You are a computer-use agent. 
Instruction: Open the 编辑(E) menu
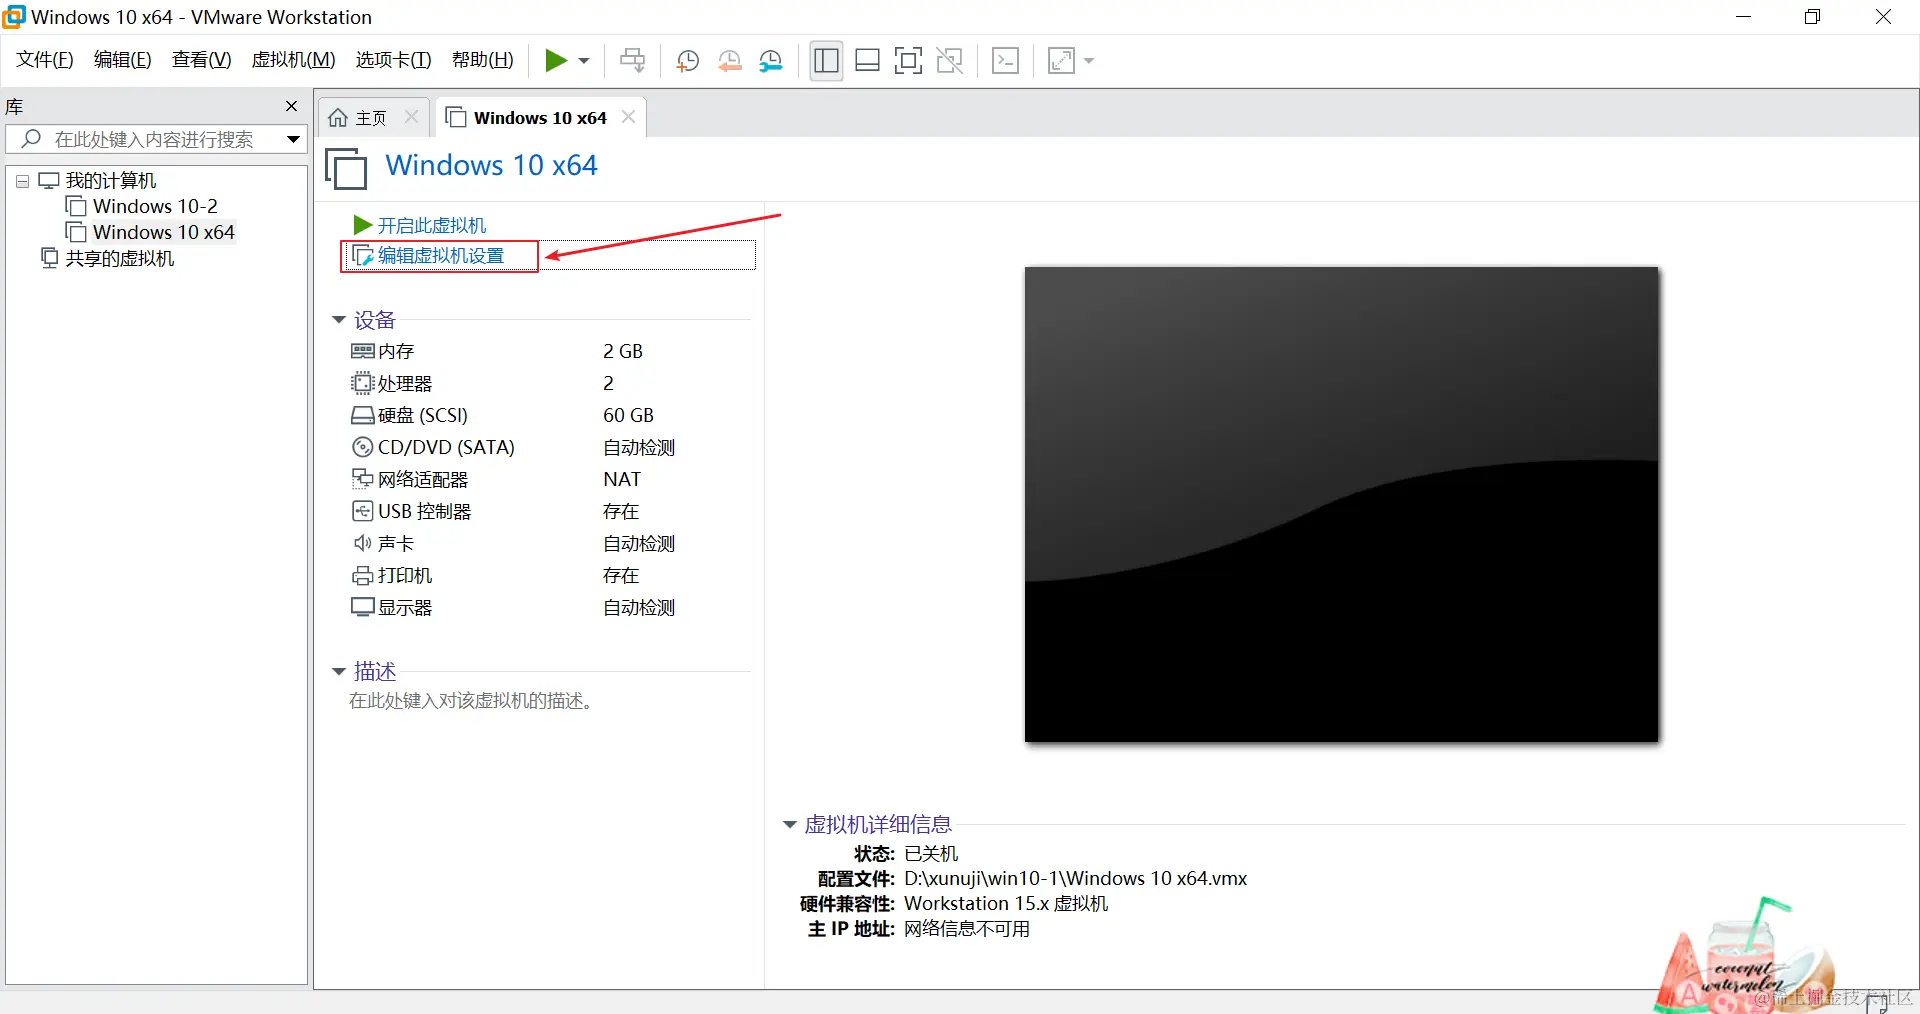(123, 60)
